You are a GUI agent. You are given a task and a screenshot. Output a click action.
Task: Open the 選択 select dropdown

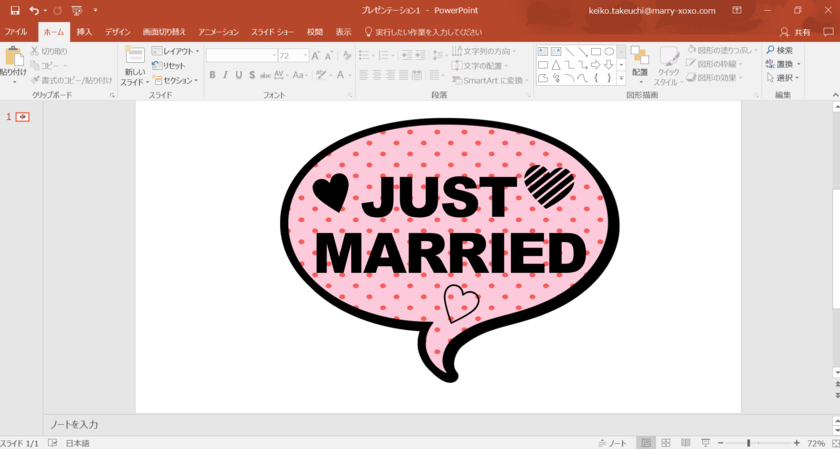click(783, 78)
